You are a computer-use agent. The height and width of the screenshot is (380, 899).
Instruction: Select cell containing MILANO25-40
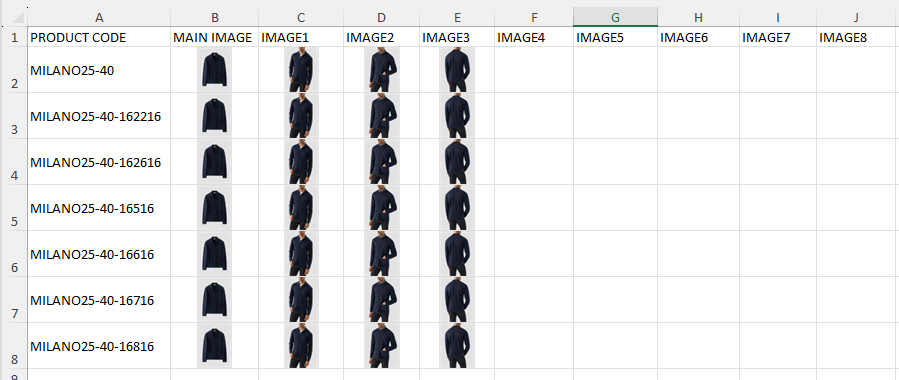99,70
